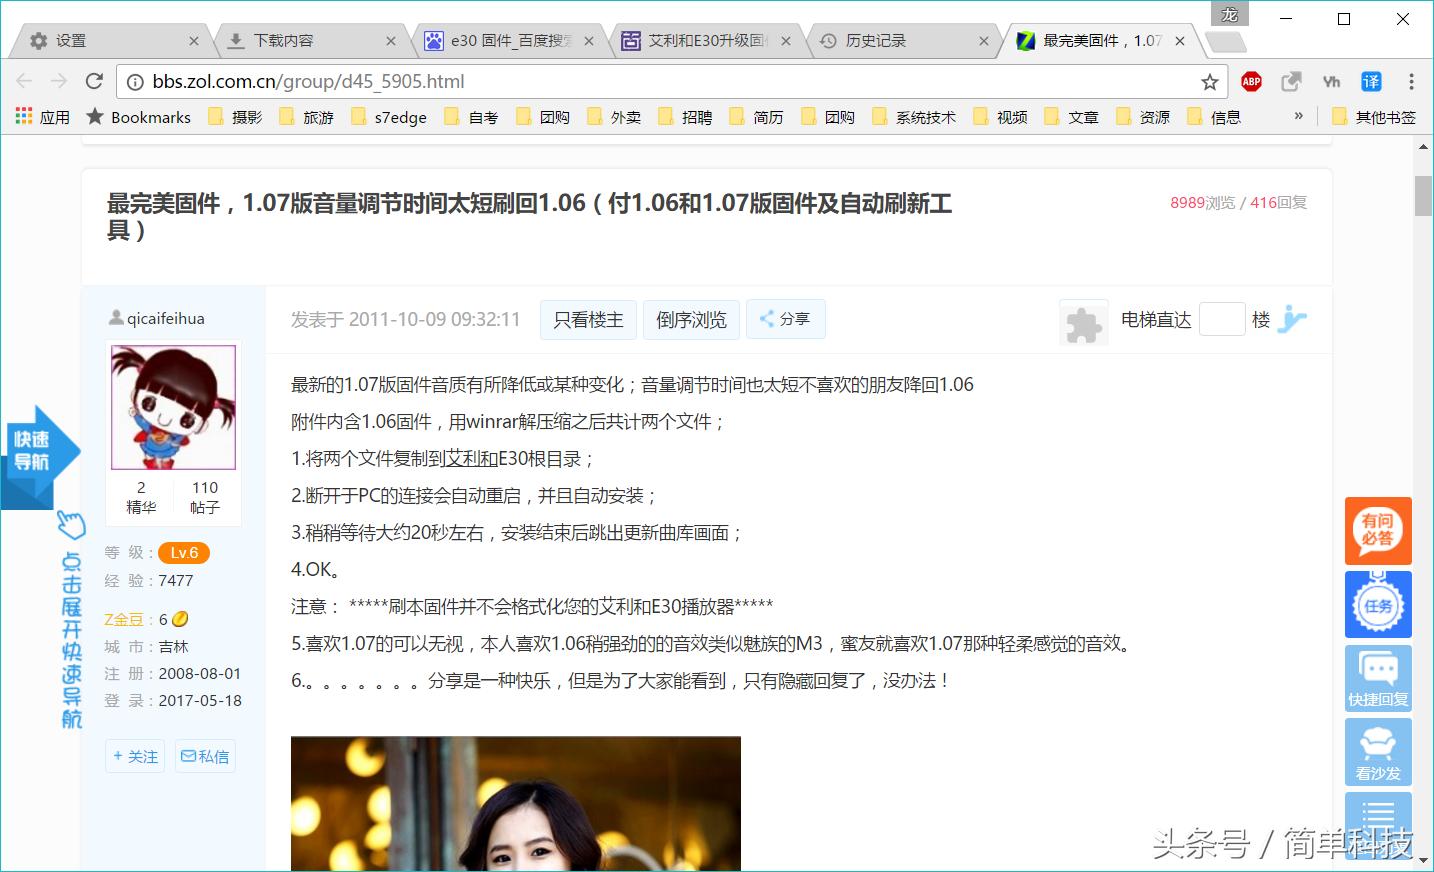The width and height of the screenshot is (1434, 872).
Task: Click the 电梯直达 floor number input box
Action: [x=1222, y=319]
